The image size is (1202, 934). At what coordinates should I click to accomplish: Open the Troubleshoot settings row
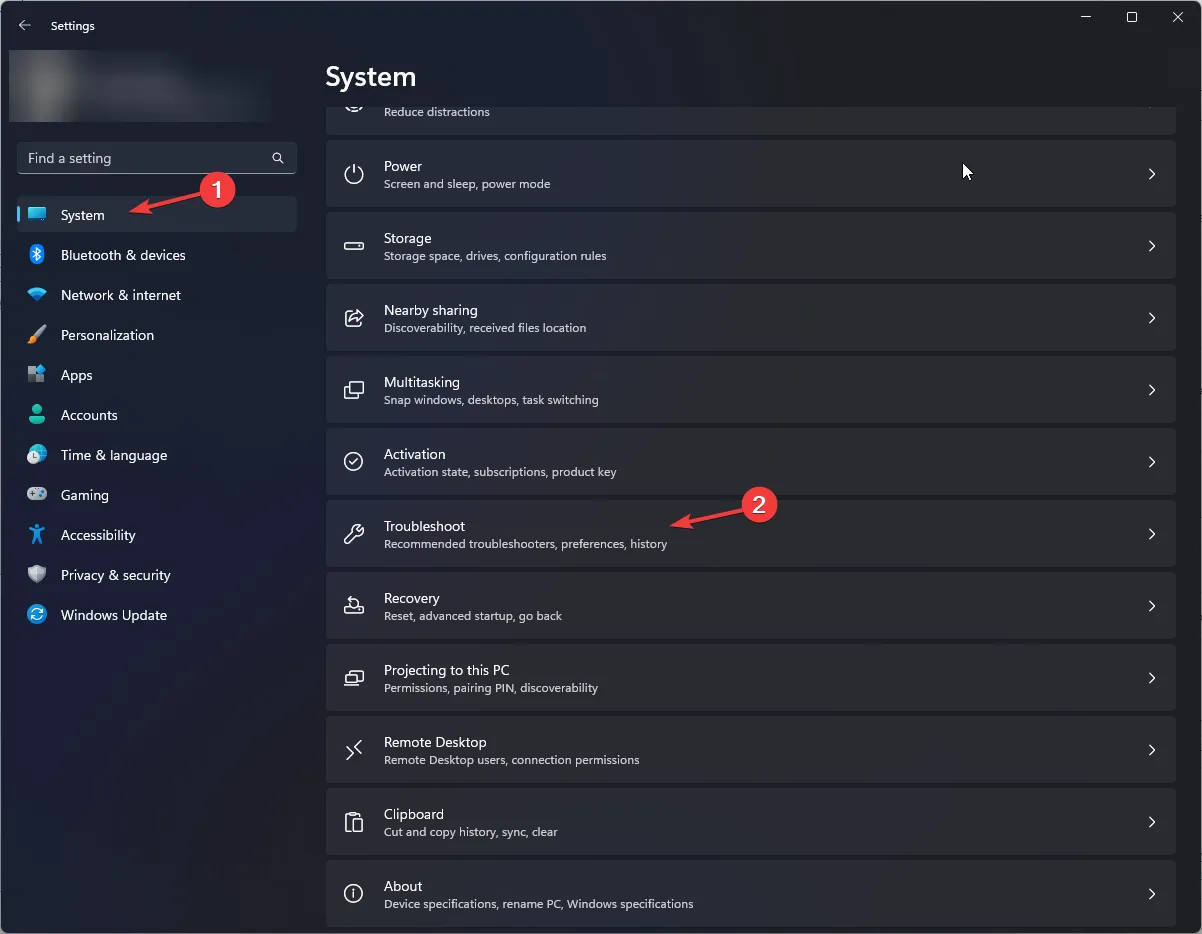[x=751, y=534]
